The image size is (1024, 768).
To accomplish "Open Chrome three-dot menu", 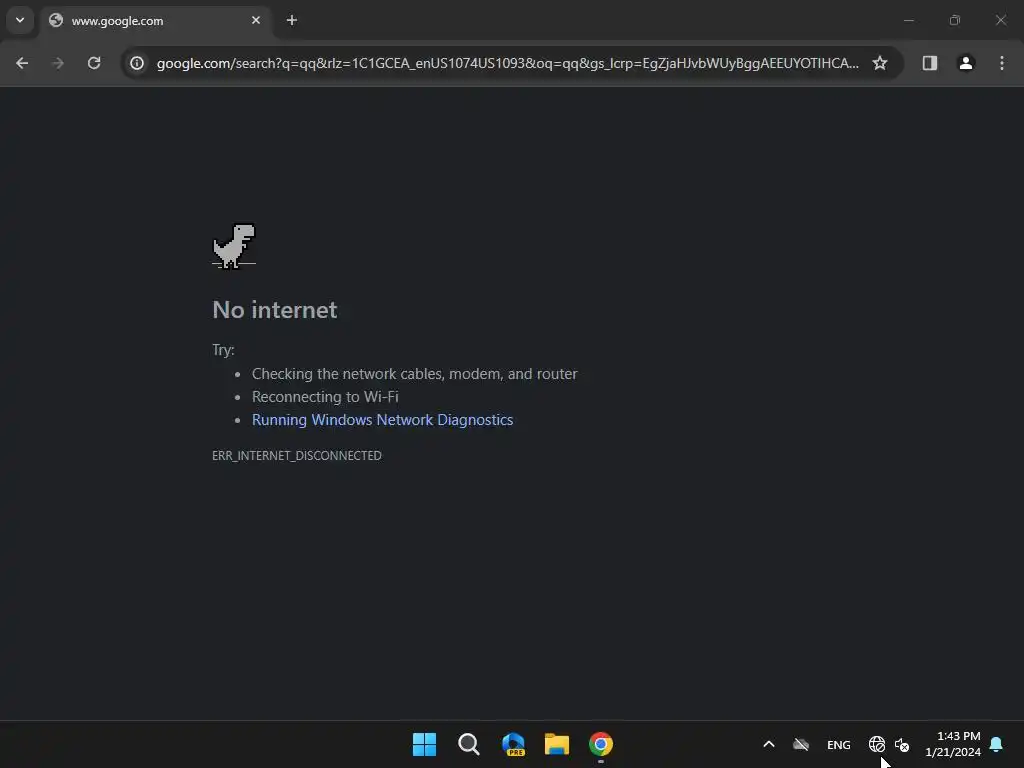I will click(x=1002, y=63).
